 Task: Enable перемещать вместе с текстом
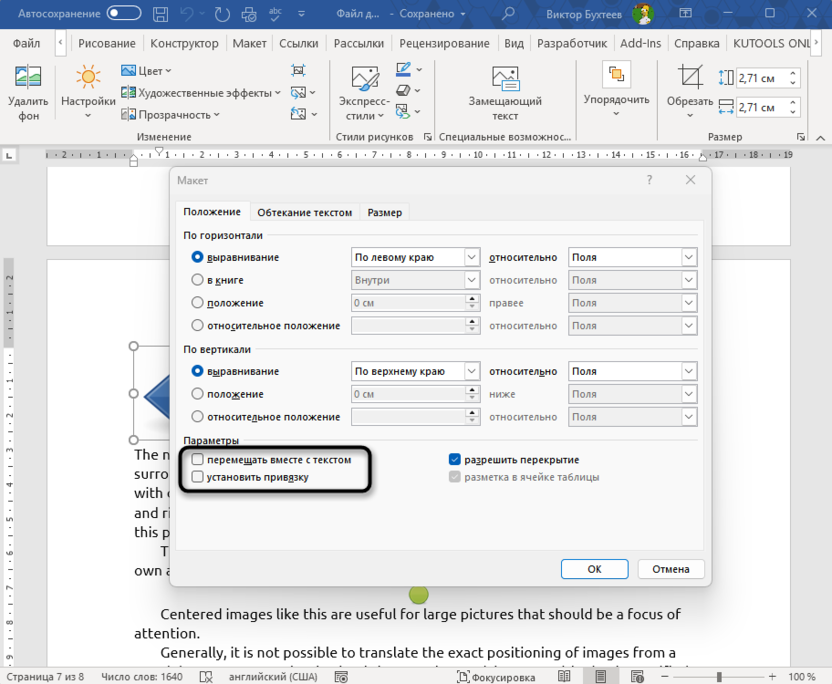coord(197,459)
